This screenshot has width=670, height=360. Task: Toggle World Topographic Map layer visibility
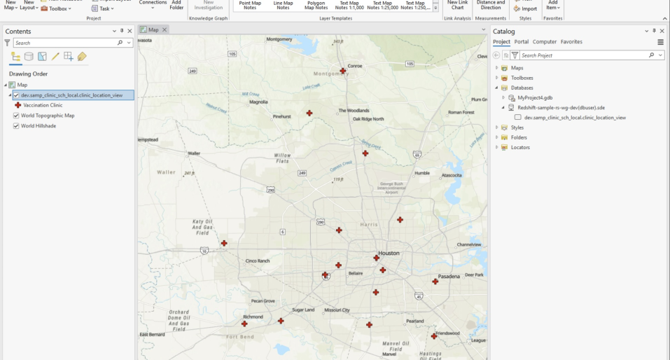point(16,116)
